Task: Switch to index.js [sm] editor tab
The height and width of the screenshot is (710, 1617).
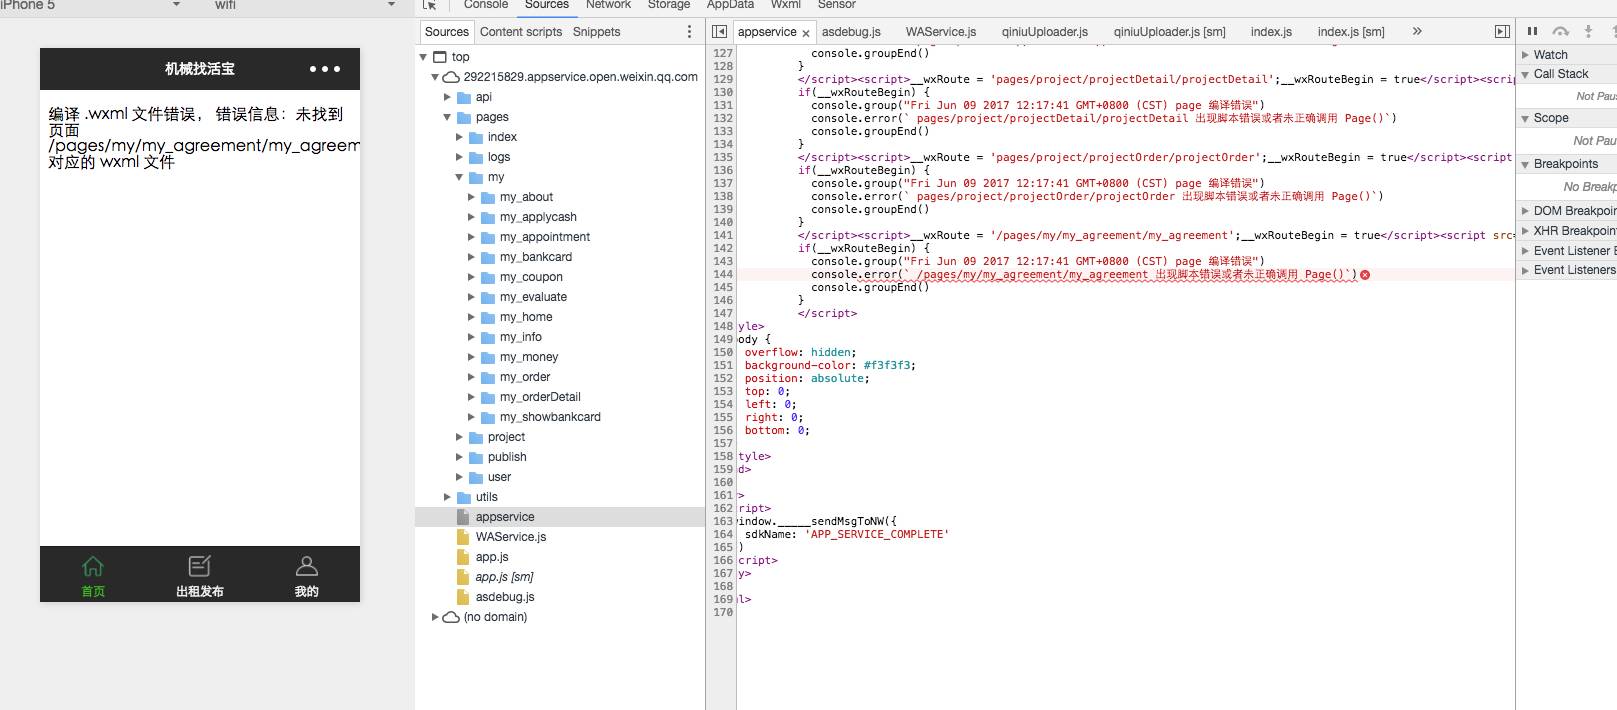Action: pyautogui.click(x=1351, y=32)
